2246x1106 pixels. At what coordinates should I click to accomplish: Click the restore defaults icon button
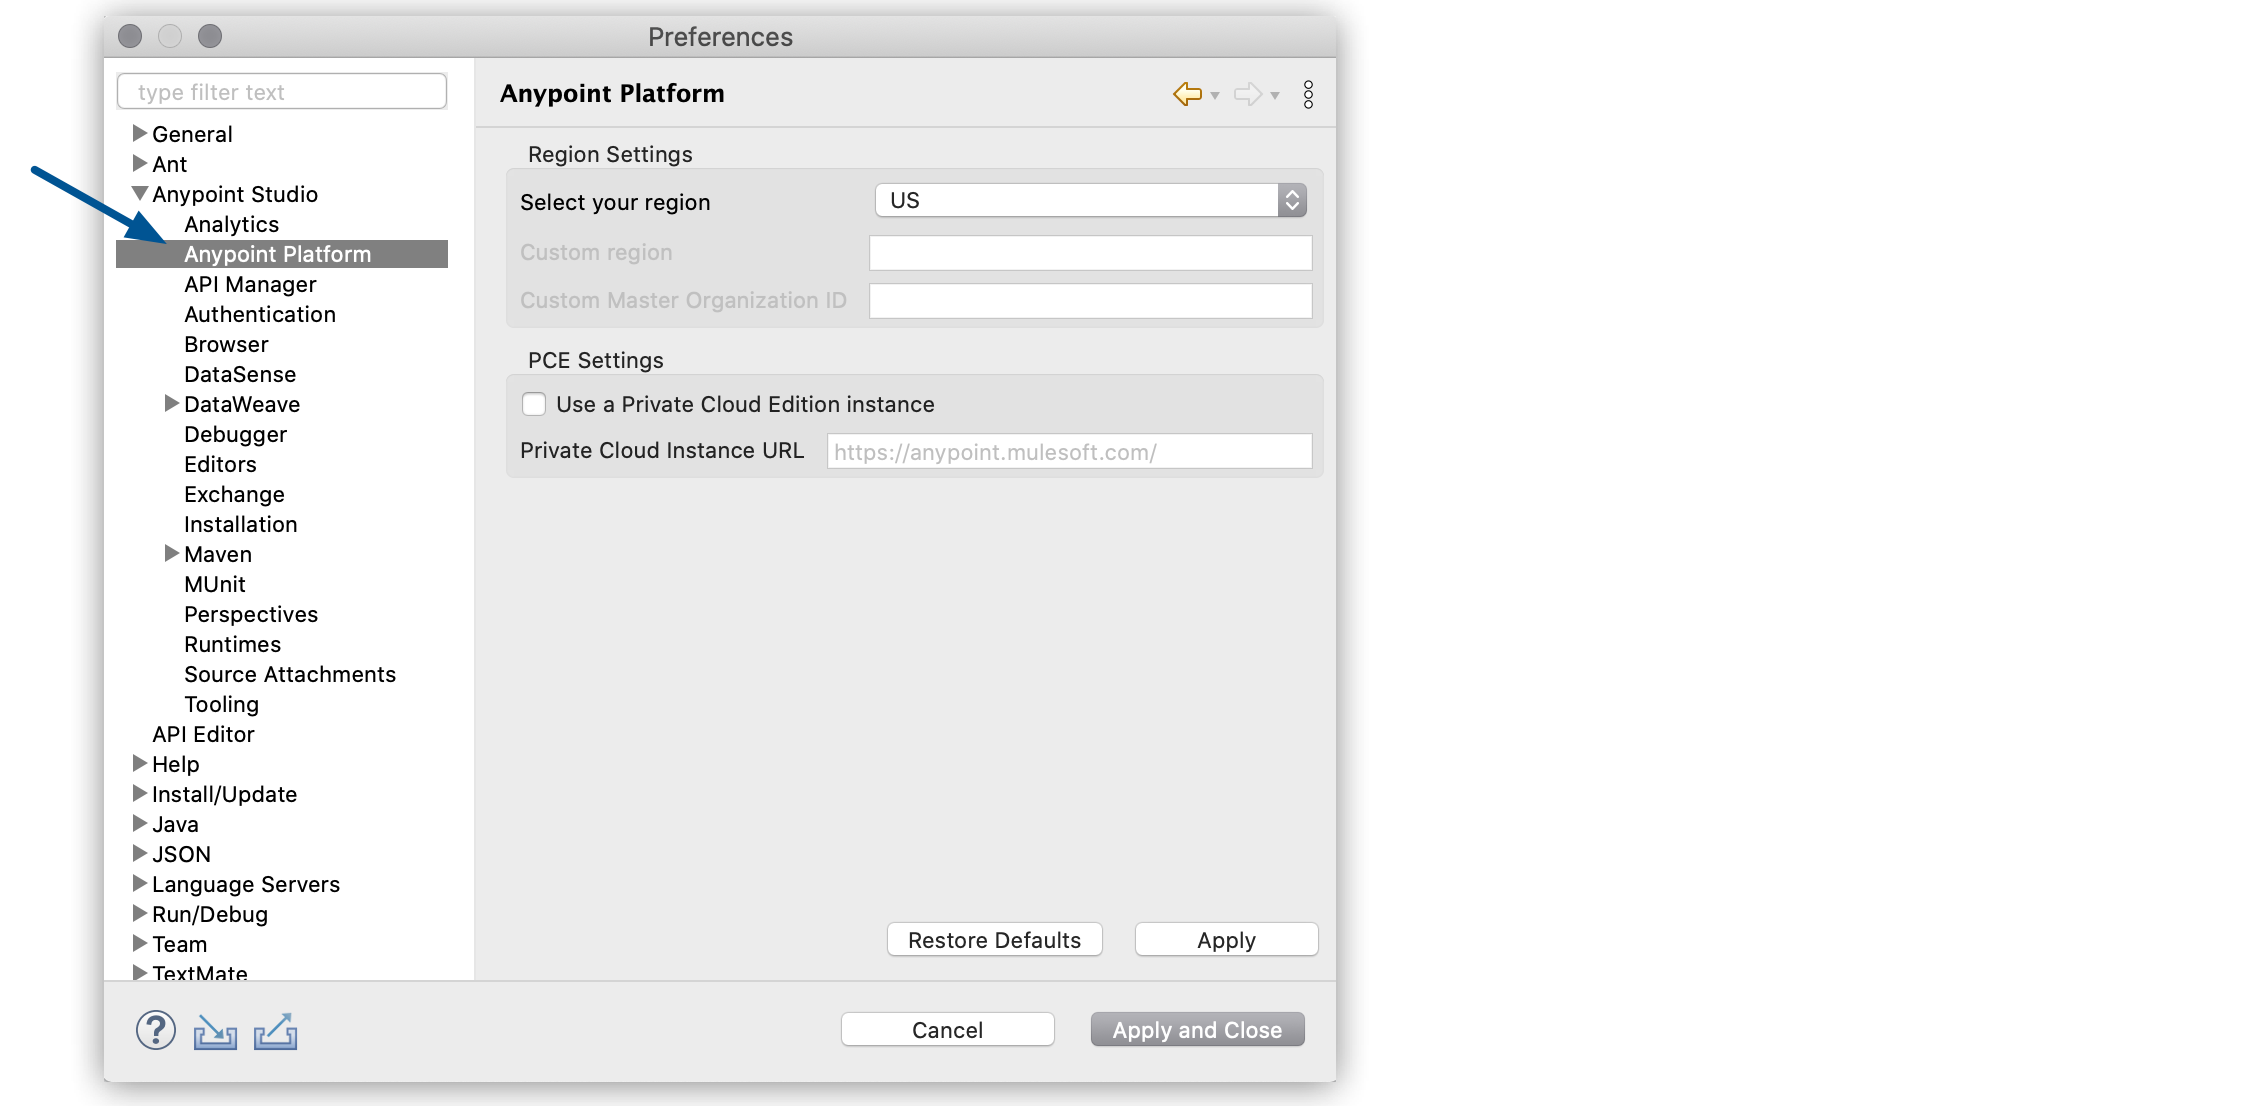996,940
